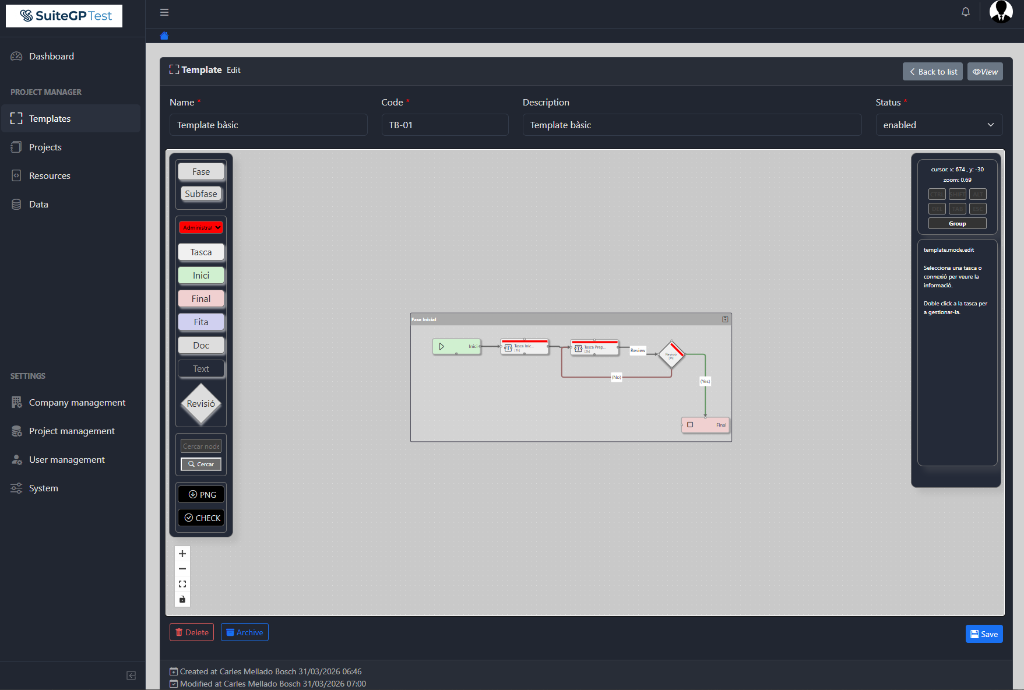The height and width of the screenshot is (690, 1024).
Task: Open Projects in the sidebar
Action: (45, 147)
